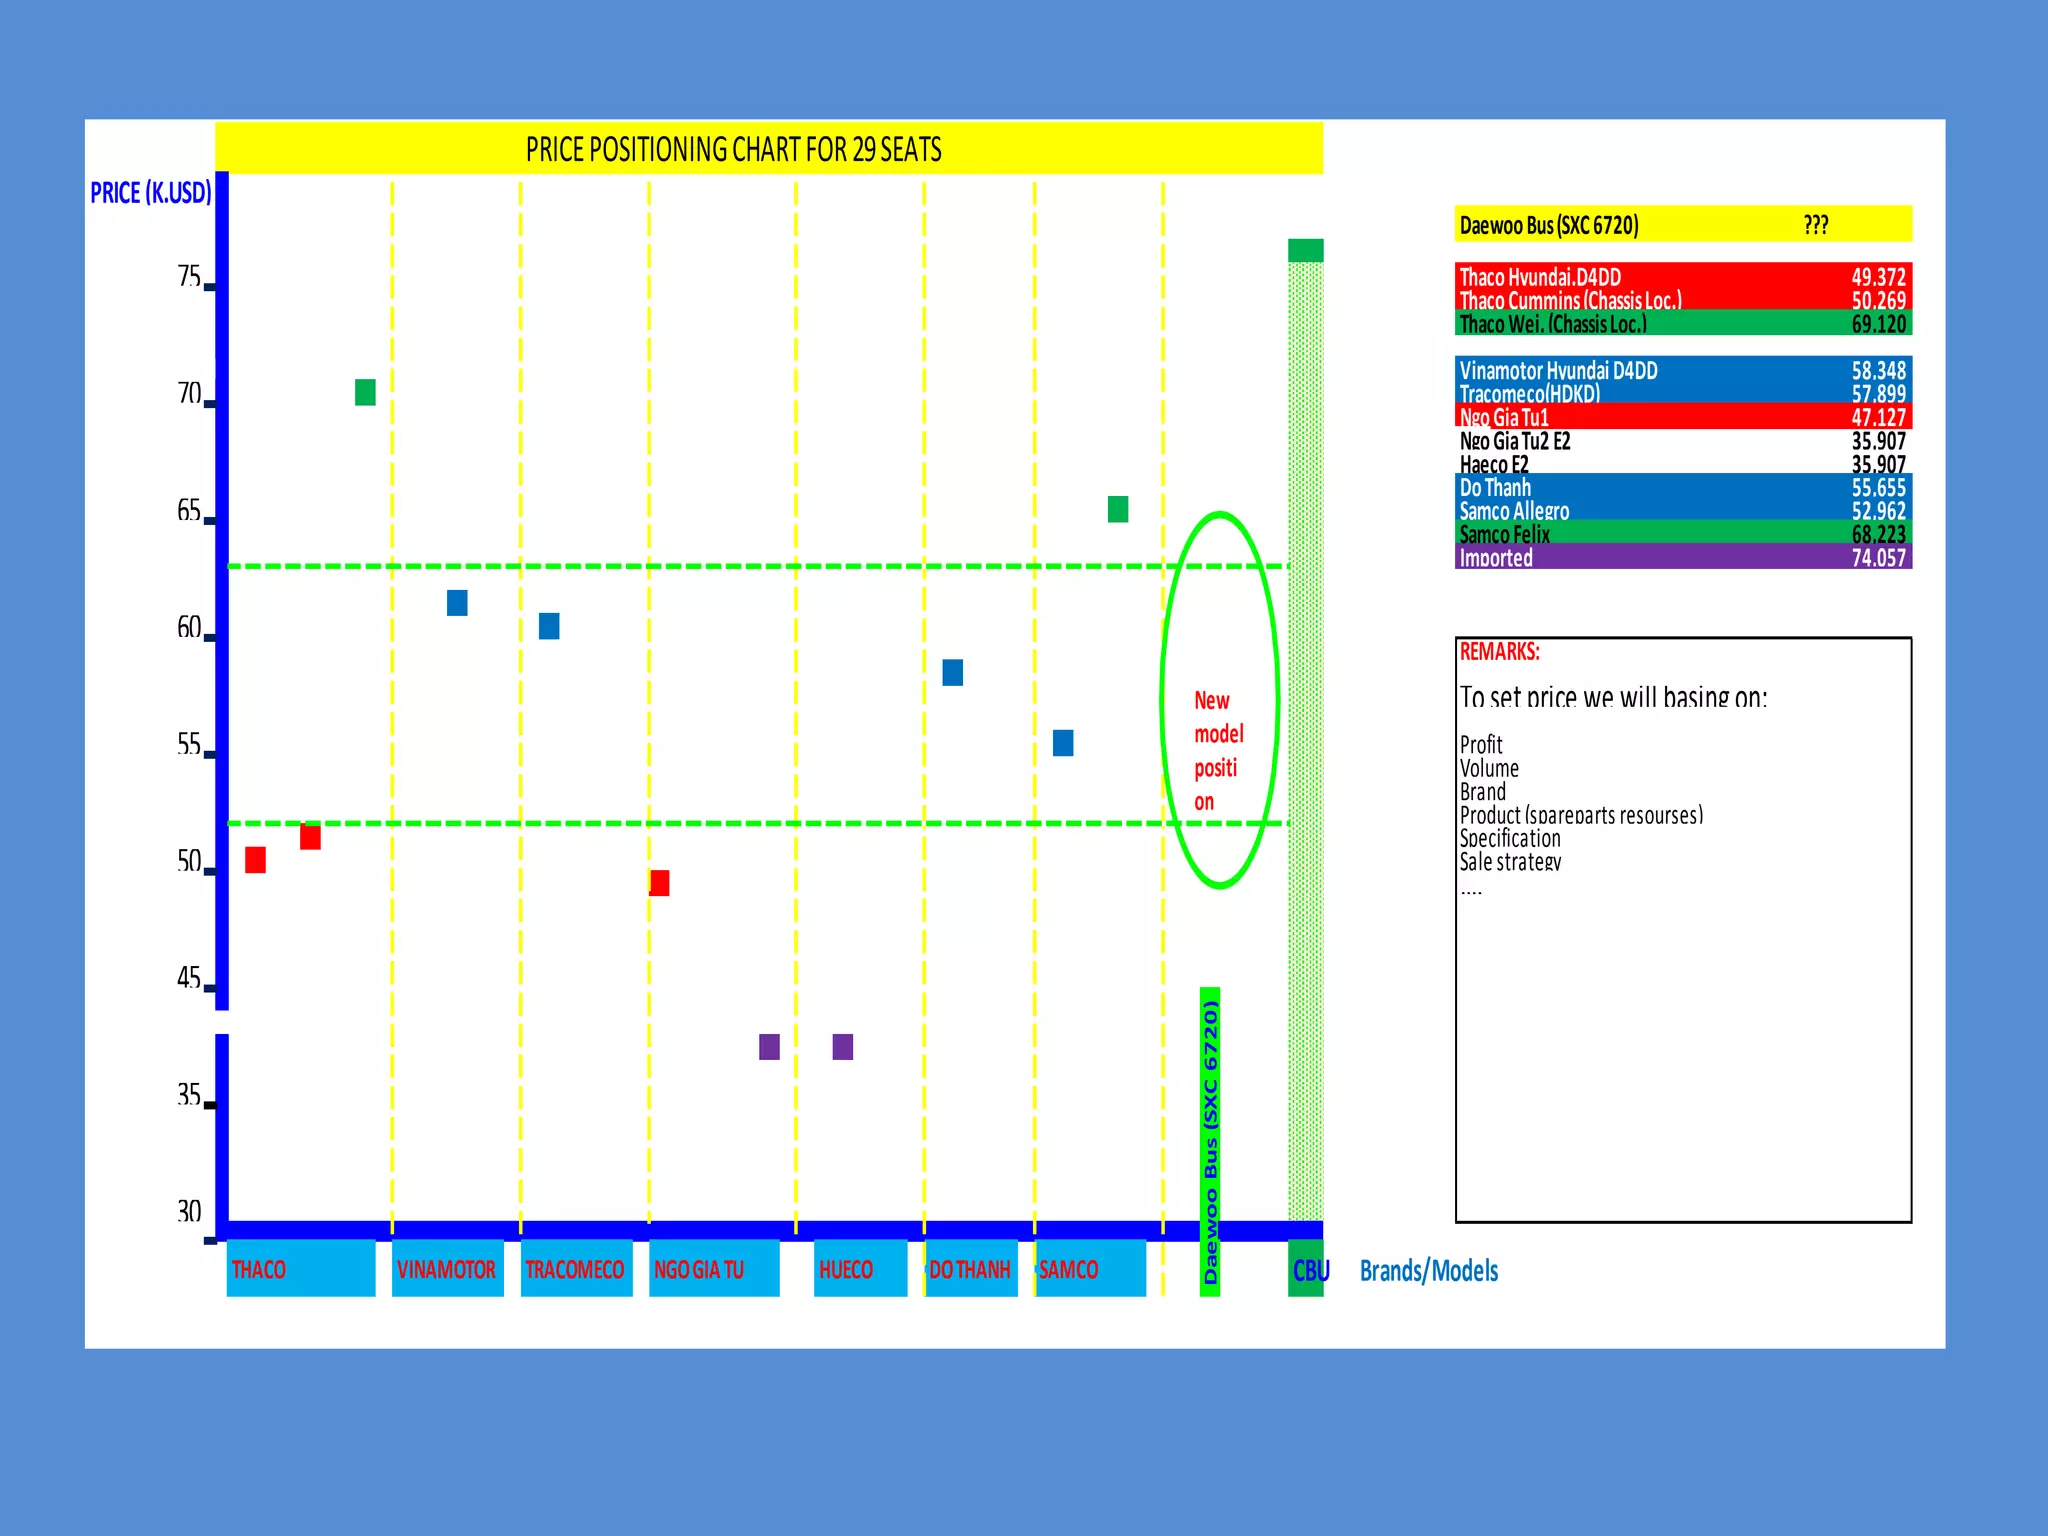
Task: Select the red marker in NGO GIA TU column
Action: tap(659, 883)
